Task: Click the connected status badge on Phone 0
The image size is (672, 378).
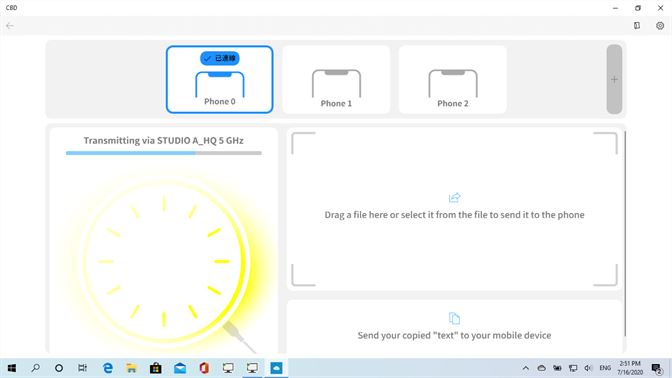Action: click(219, 58)
